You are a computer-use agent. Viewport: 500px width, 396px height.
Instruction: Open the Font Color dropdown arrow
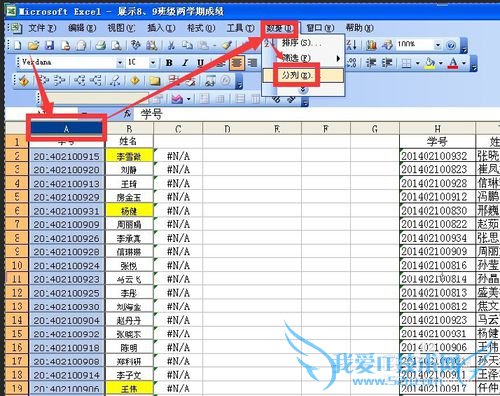(x=464, y=63)
